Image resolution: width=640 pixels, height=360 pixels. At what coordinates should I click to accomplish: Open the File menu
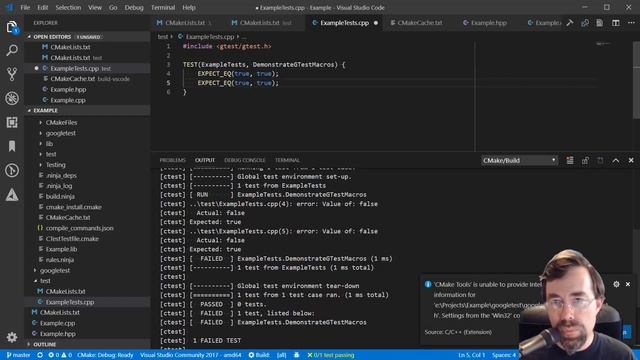pyautogui.click(x=25, y=7)
